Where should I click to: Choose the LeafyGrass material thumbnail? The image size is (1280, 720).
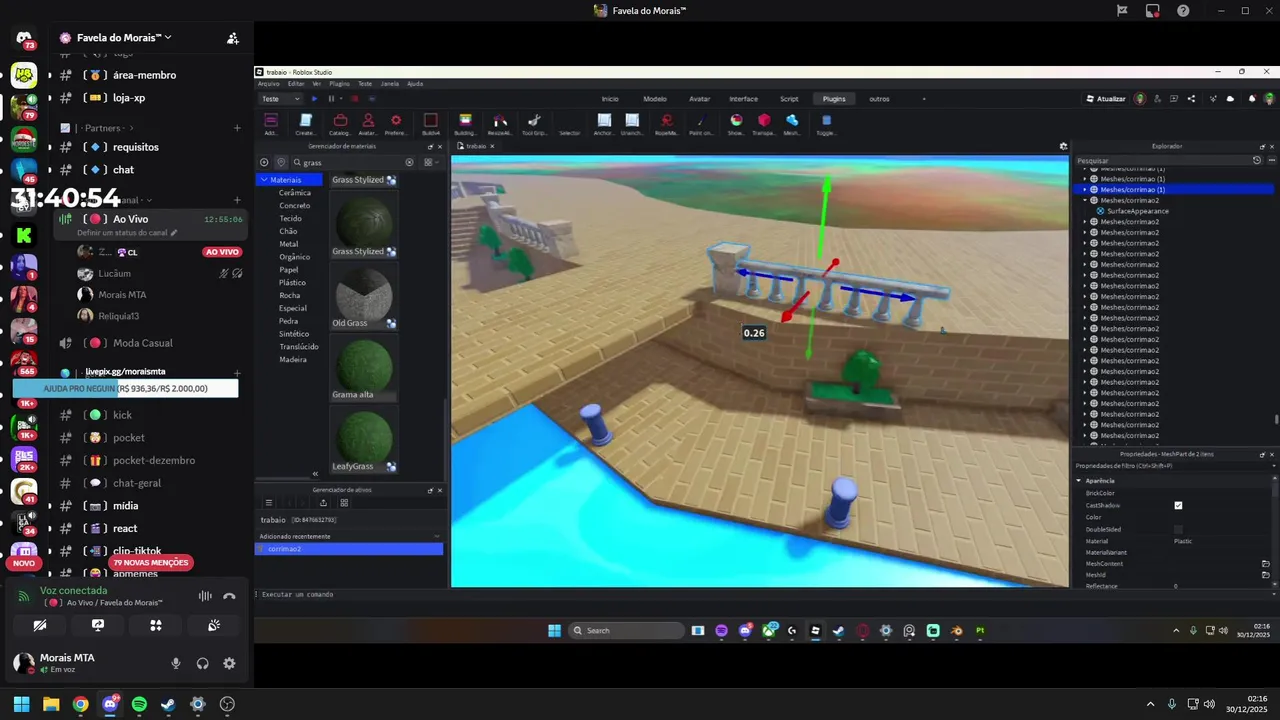(364, 437)
